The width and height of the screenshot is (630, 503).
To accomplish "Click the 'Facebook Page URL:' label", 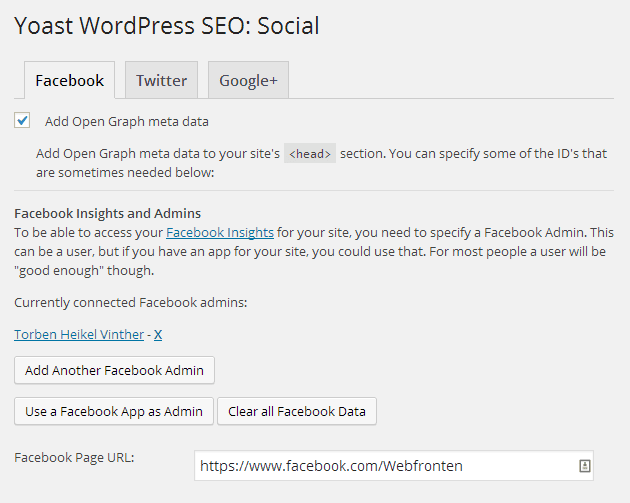I will pyautogui.click(x=74, y=458).
